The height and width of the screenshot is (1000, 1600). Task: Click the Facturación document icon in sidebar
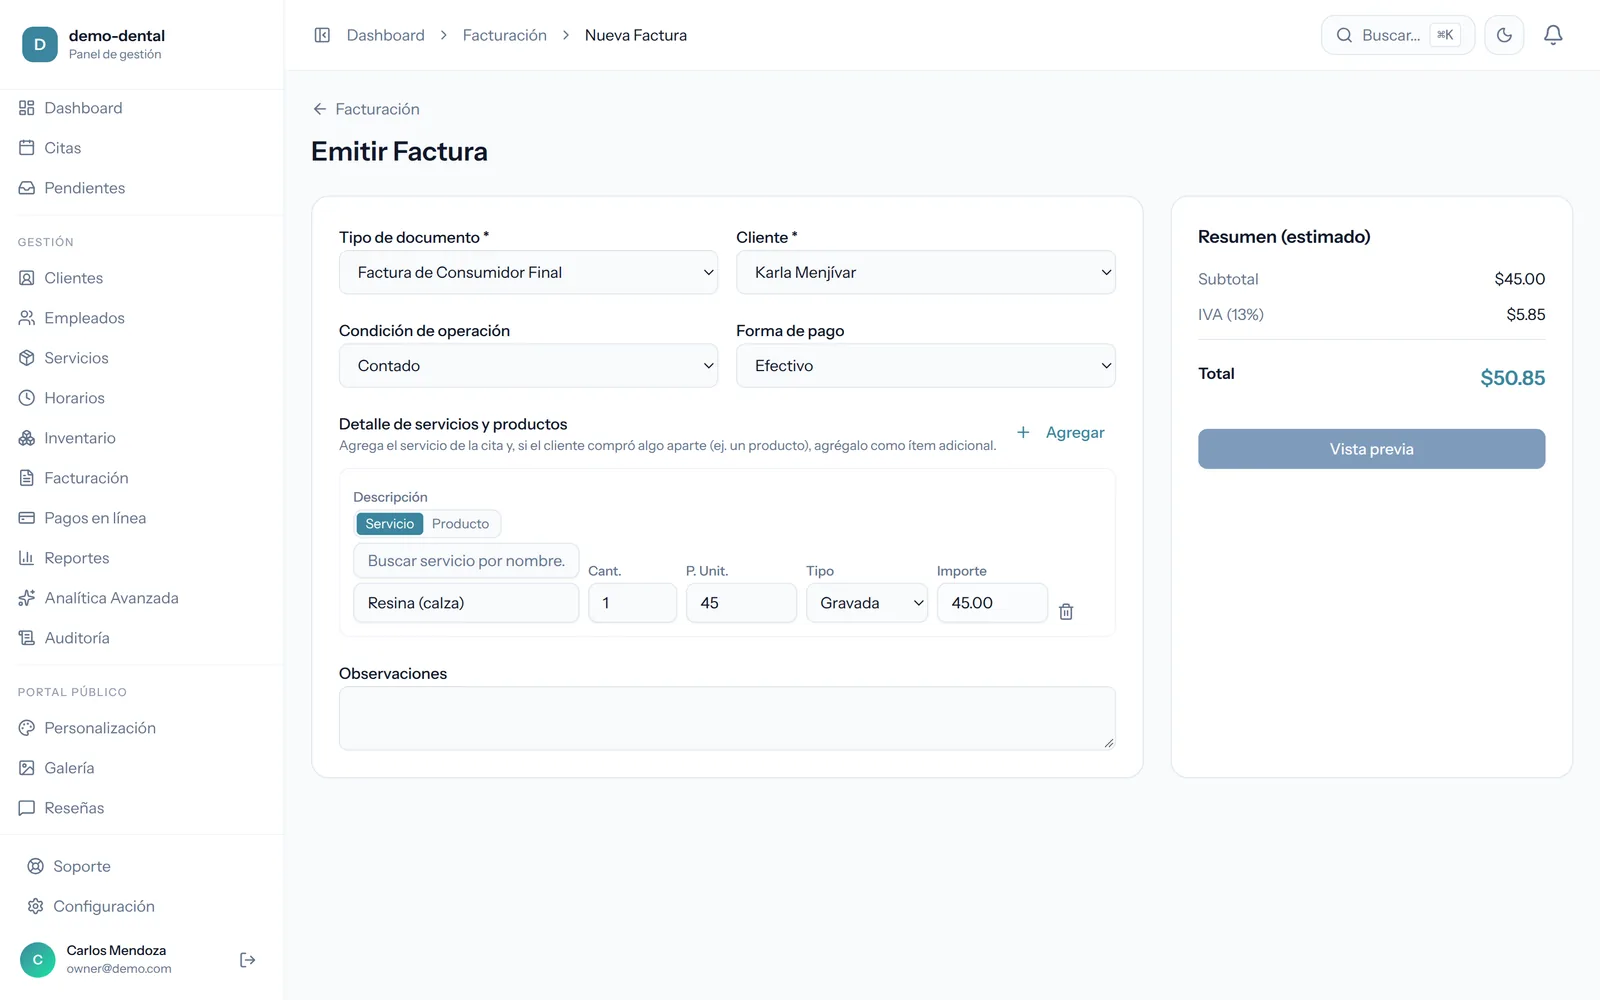(x=27, y=478)
